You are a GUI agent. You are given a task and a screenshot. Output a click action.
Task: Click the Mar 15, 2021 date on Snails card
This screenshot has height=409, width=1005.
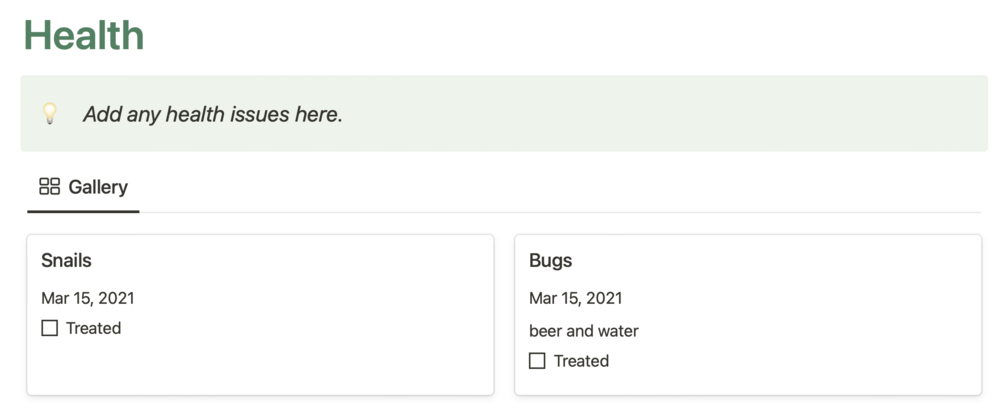[88, 298]
